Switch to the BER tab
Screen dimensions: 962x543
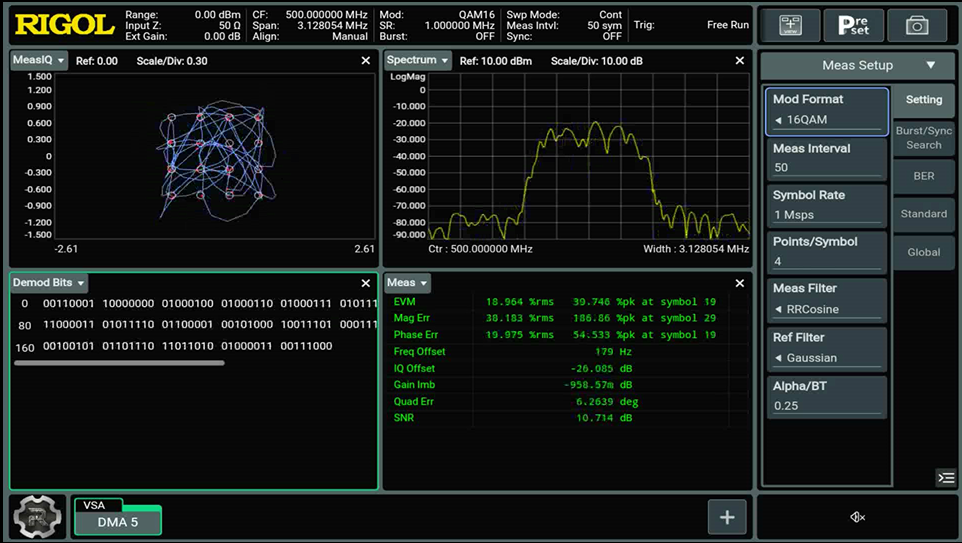coord(923,176)
